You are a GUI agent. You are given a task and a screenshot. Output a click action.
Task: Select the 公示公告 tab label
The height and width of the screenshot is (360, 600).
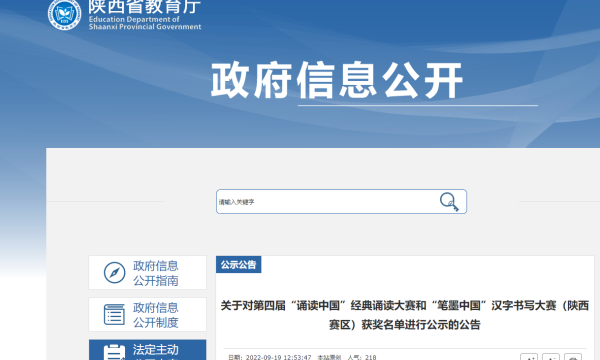(x=238, y=264)
